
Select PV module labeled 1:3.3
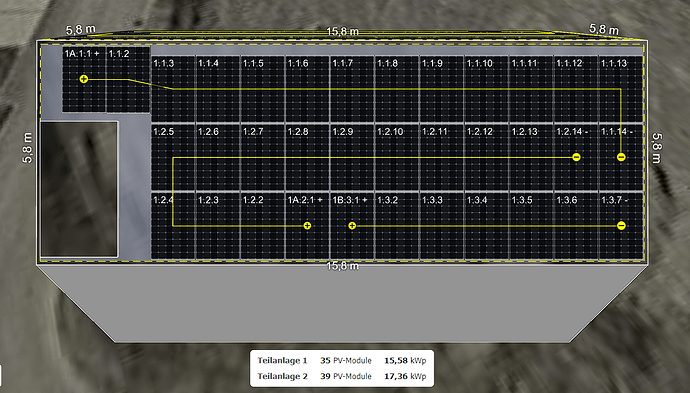(x=442, y=226)
